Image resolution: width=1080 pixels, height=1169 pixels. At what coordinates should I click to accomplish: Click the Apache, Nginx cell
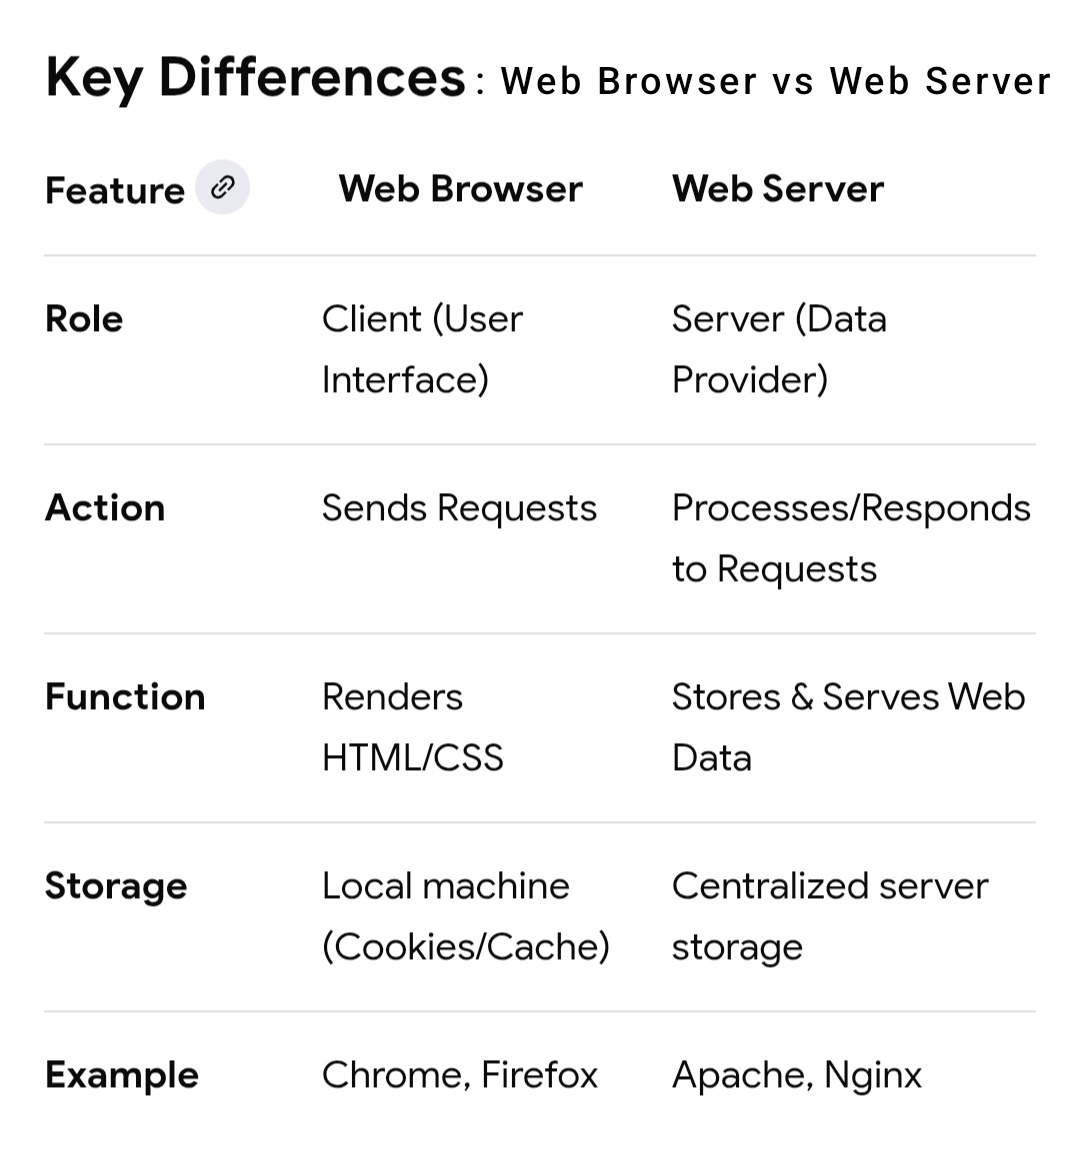pos(796,1075)
